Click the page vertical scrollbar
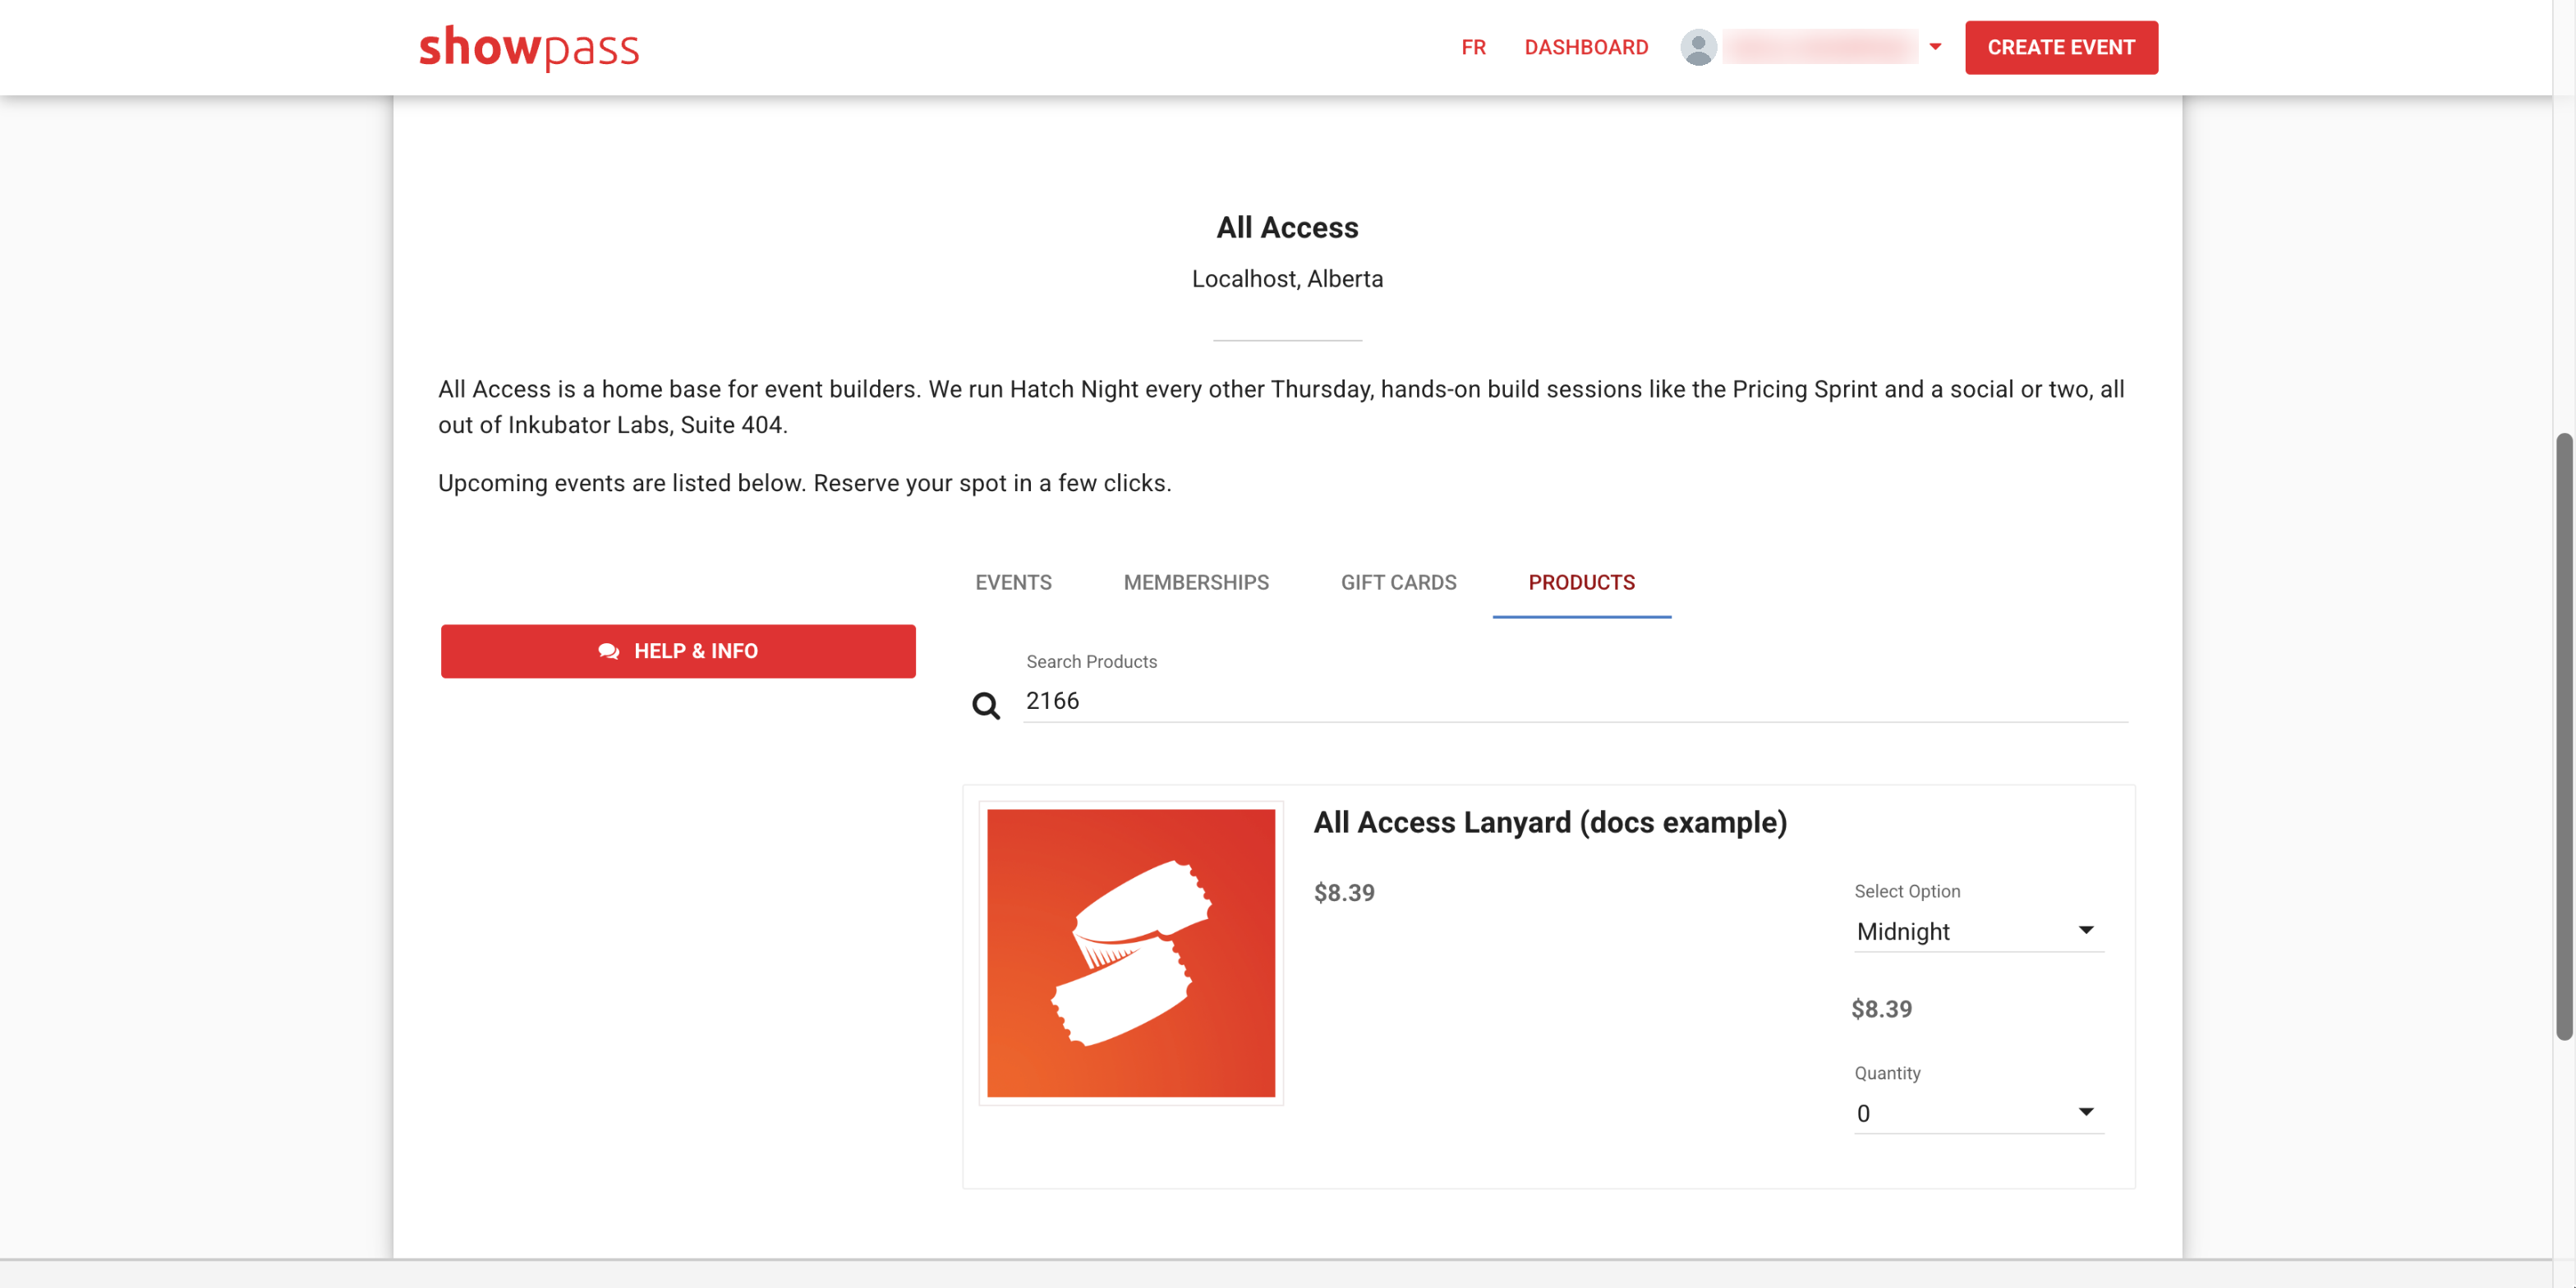The width and height of the screenshot is (2576, 1288). (2563, 737)
